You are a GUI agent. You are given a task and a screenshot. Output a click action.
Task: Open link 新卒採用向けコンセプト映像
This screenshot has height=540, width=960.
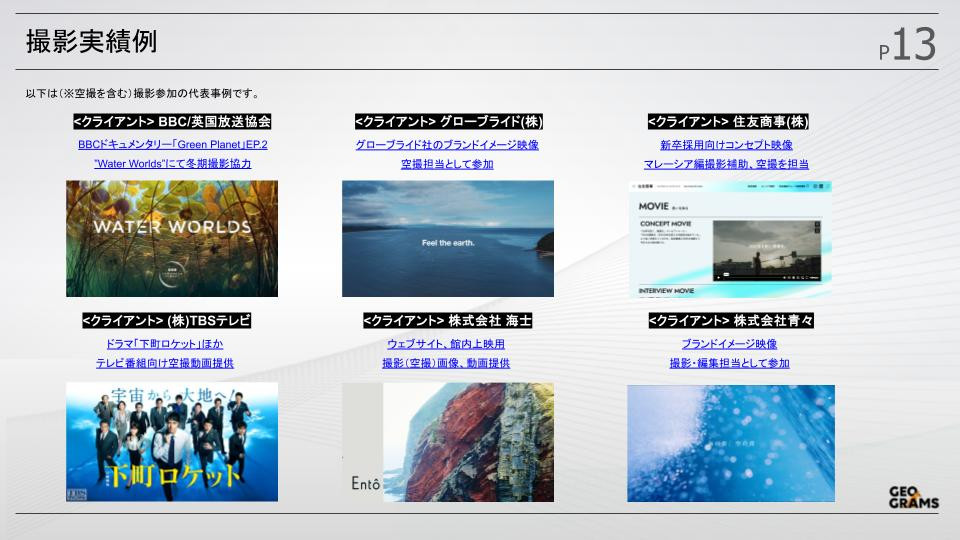pos(726,144)
